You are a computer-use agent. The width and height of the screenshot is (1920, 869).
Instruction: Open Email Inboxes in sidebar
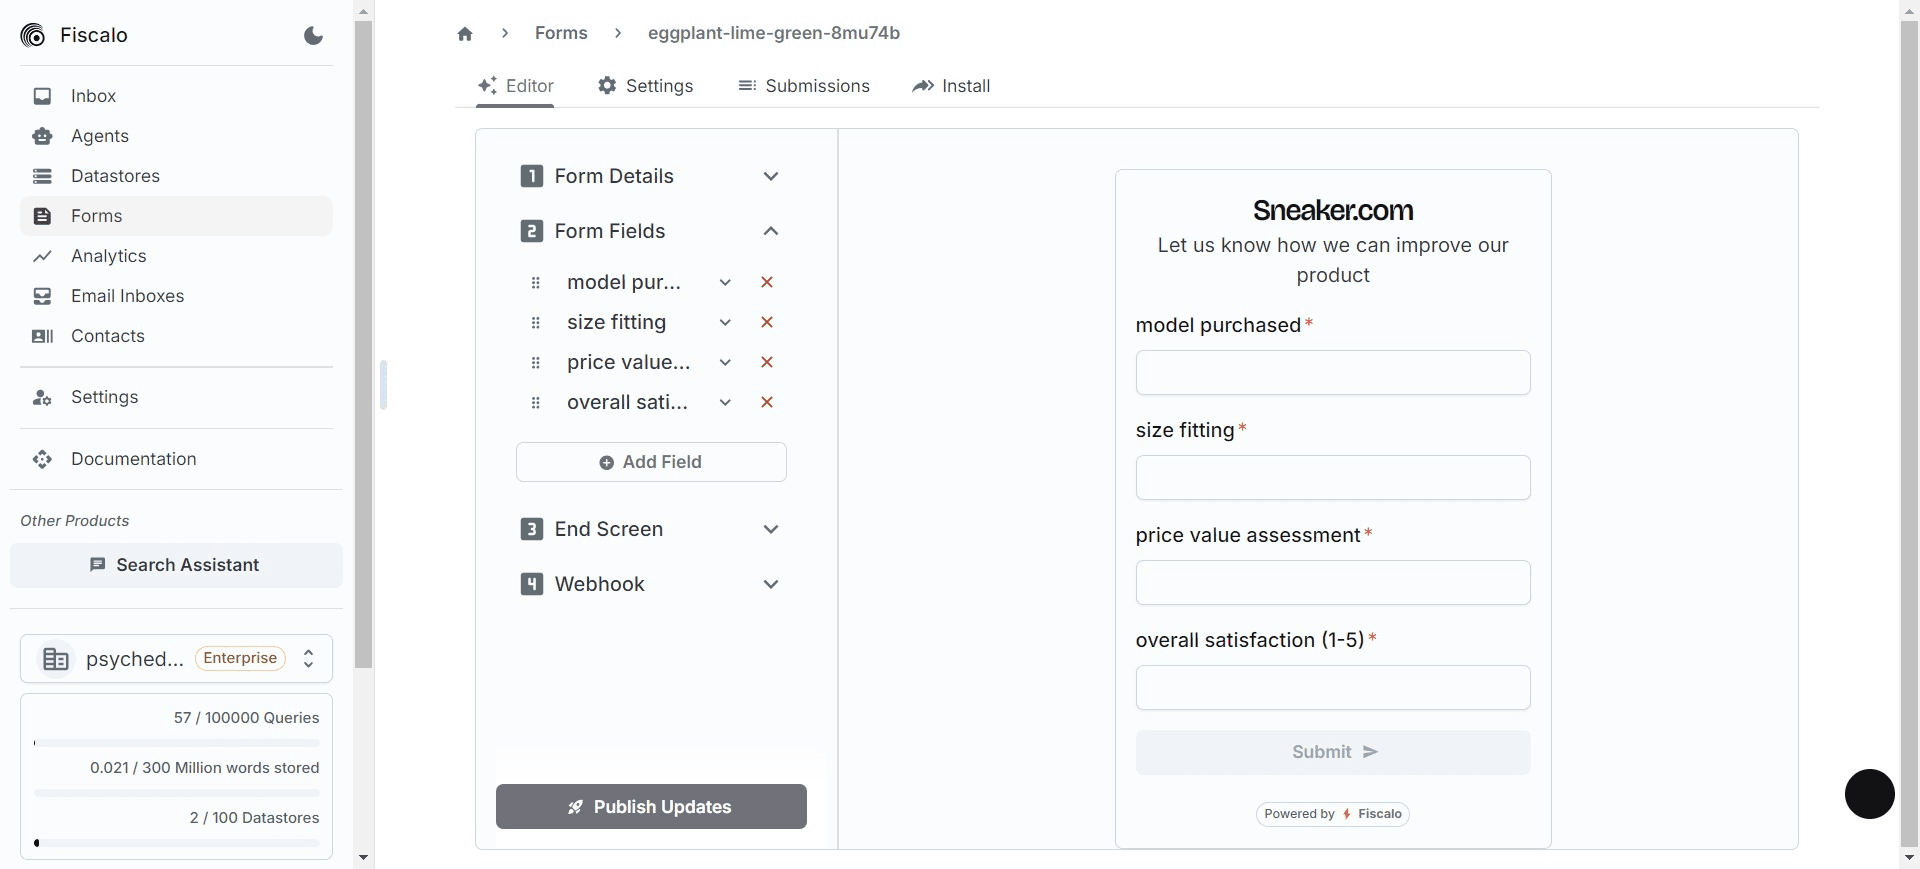point(176,296)
